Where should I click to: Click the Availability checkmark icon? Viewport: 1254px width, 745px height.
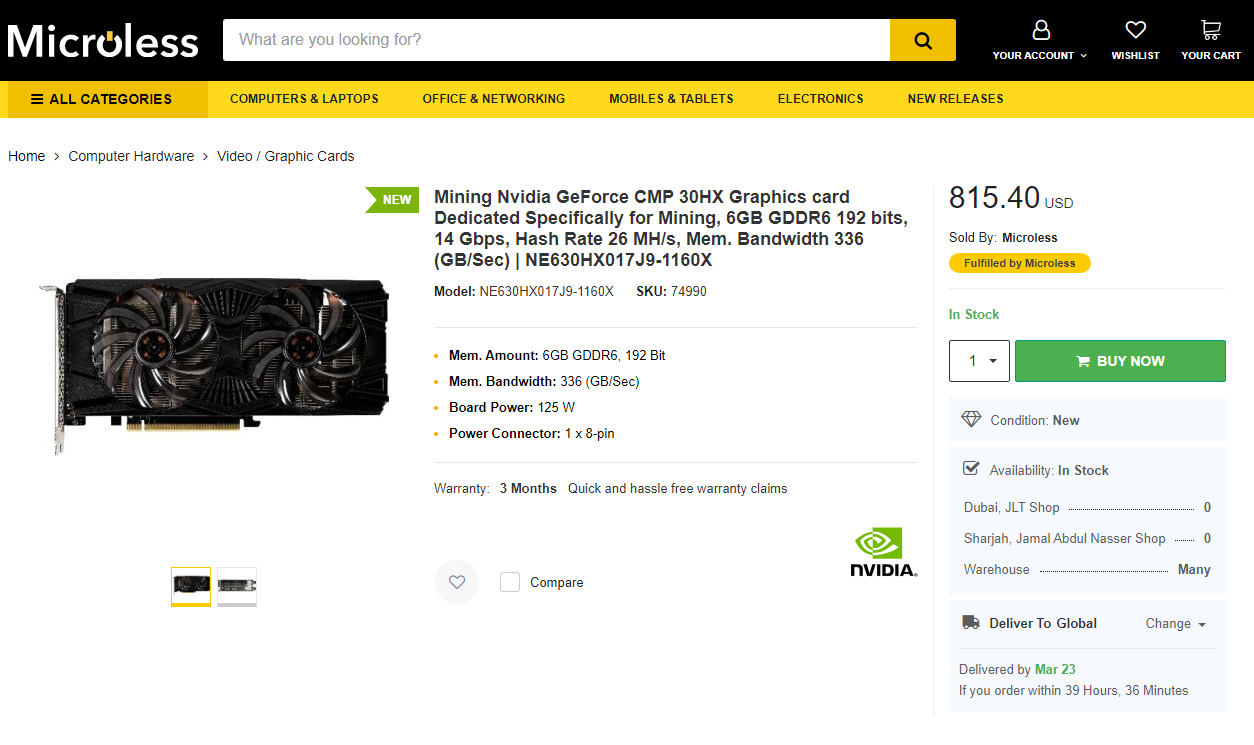[971, 468]
